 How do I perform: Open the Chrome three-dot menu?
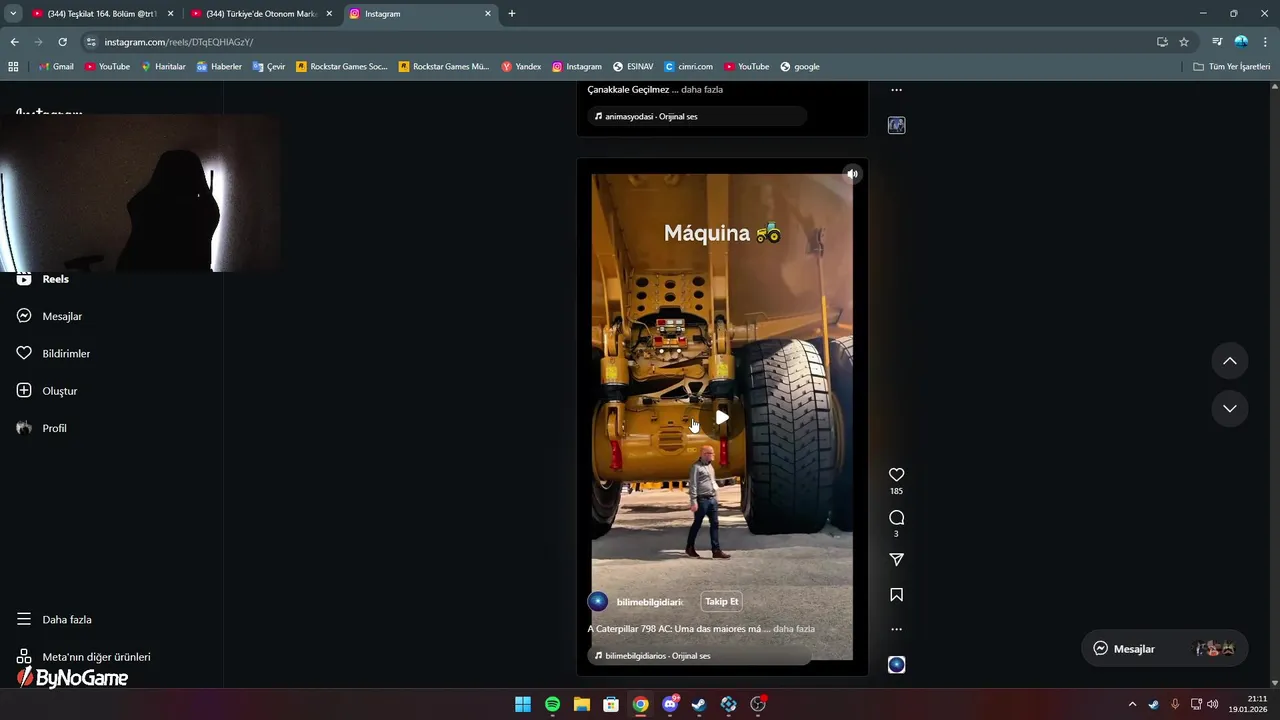pyautogui.click(x=1265, y=42)
